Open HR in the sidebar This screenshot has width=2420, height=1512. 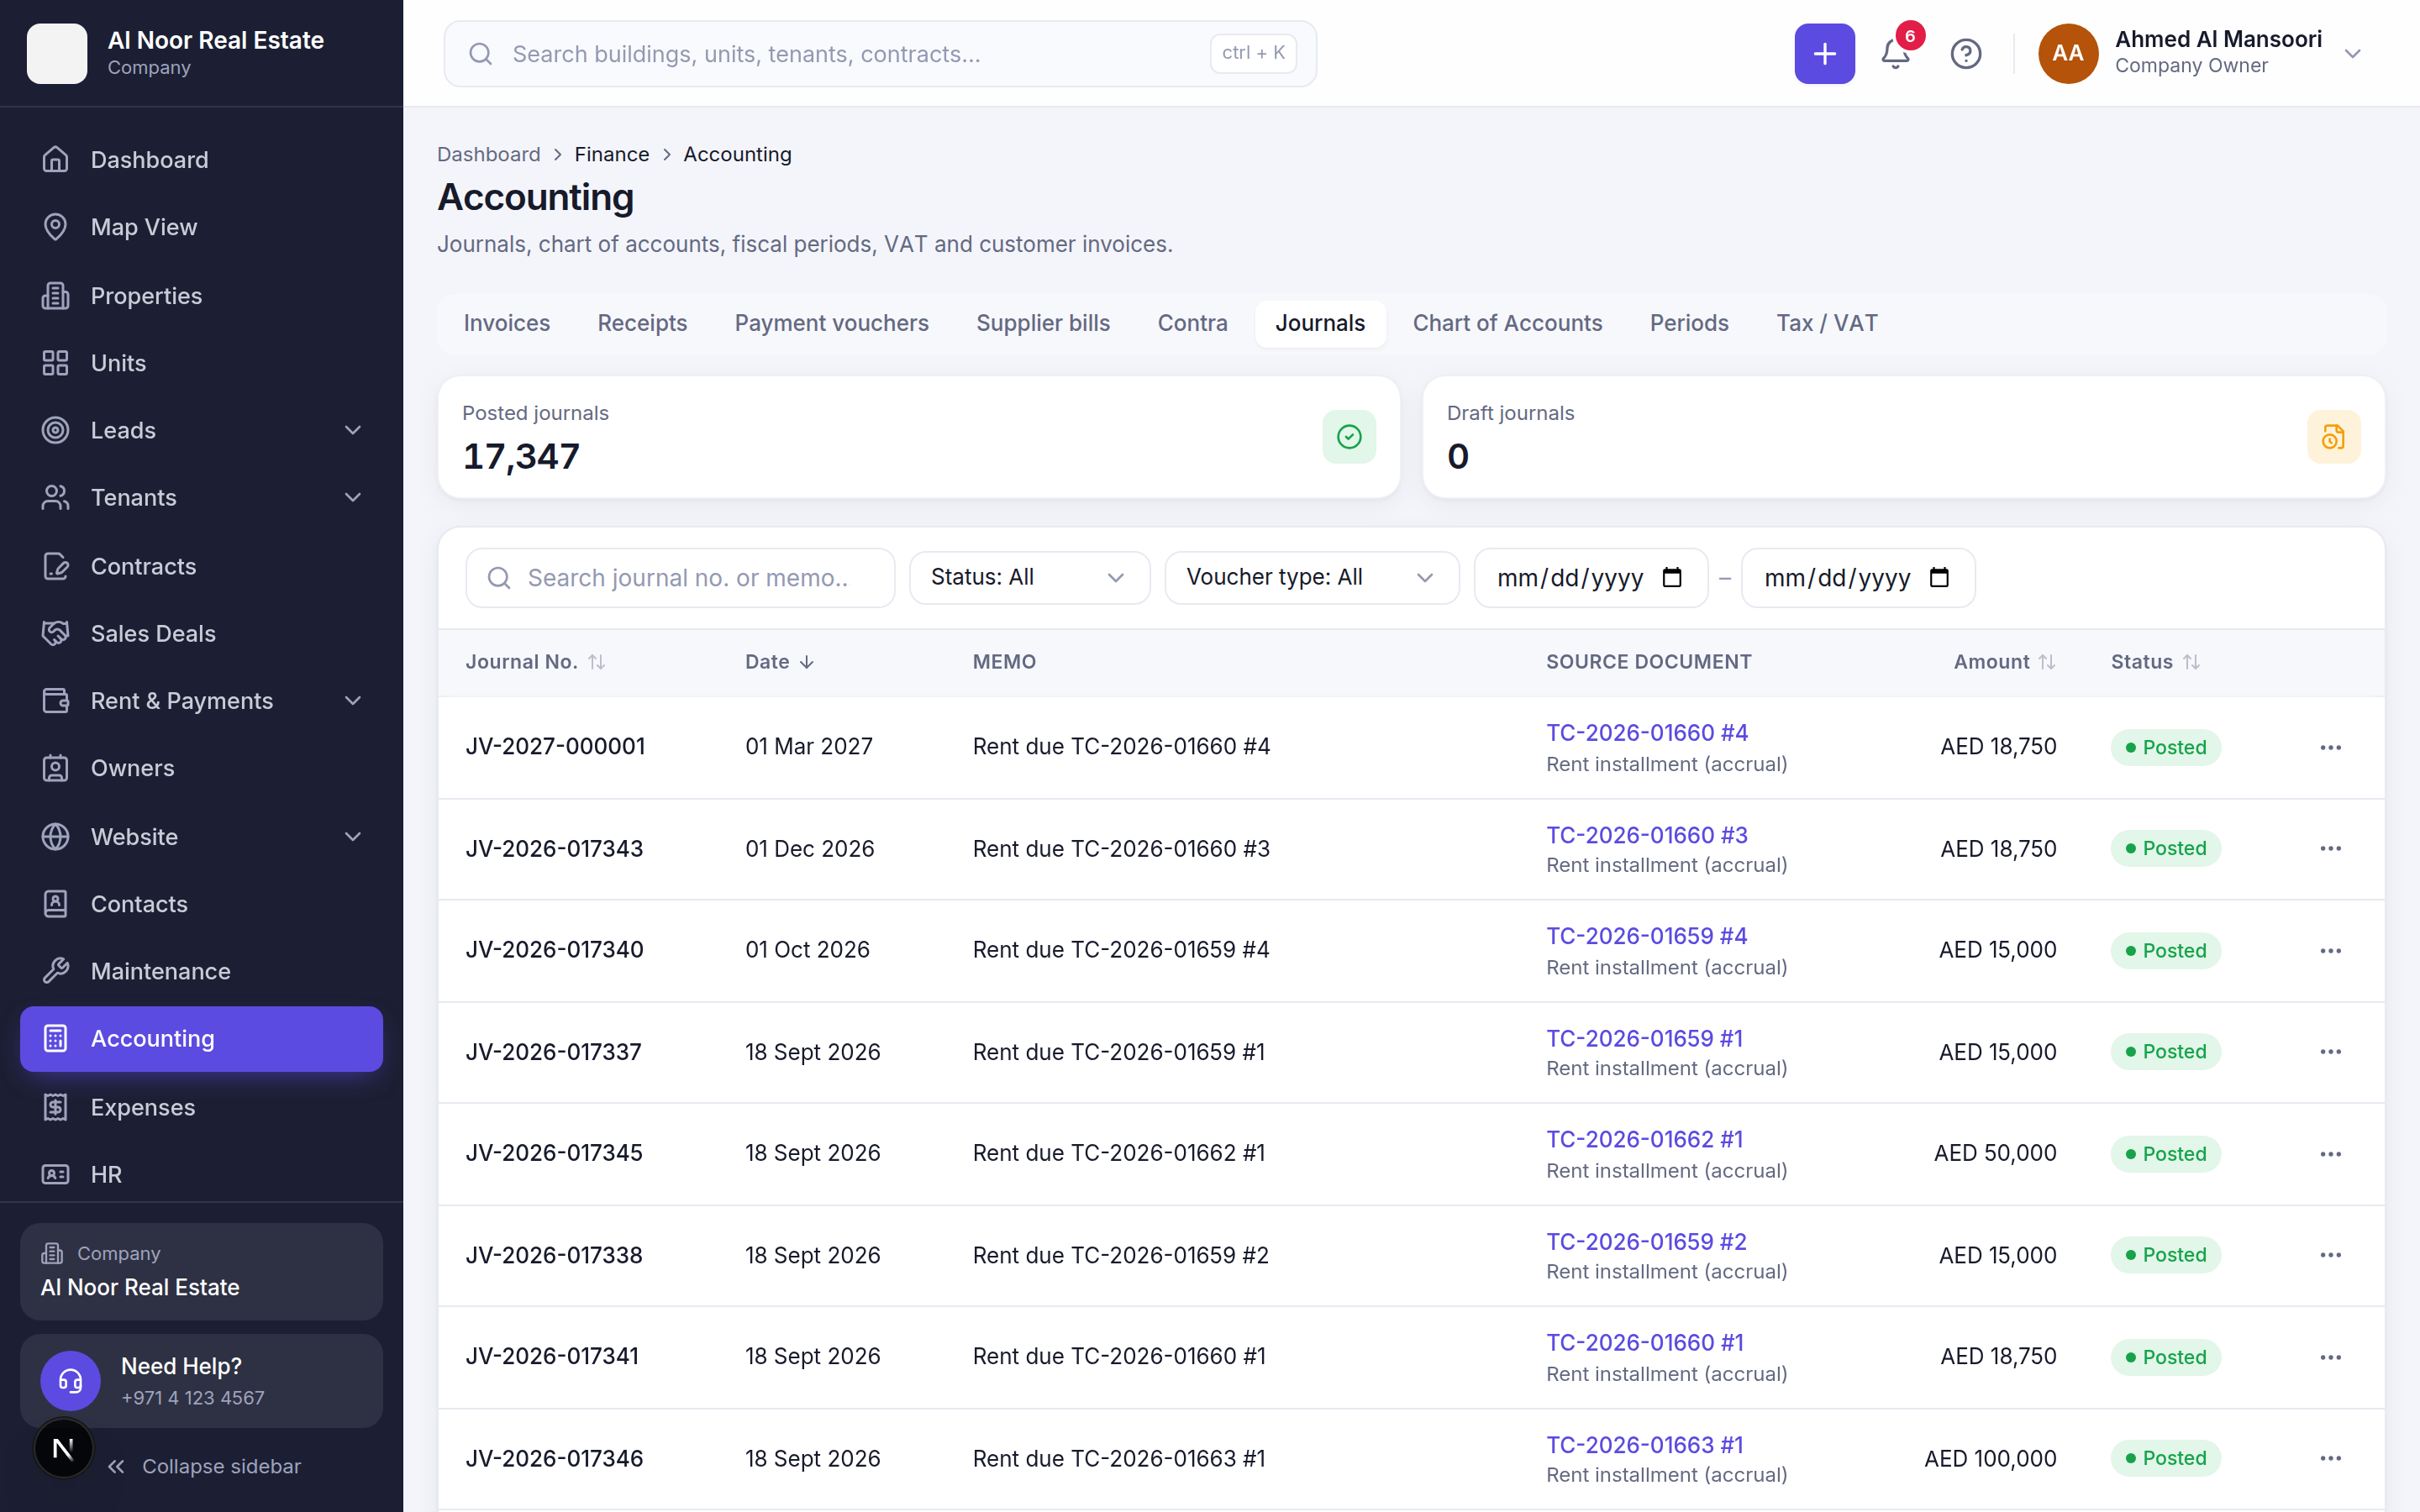(x=201, y=1174)
